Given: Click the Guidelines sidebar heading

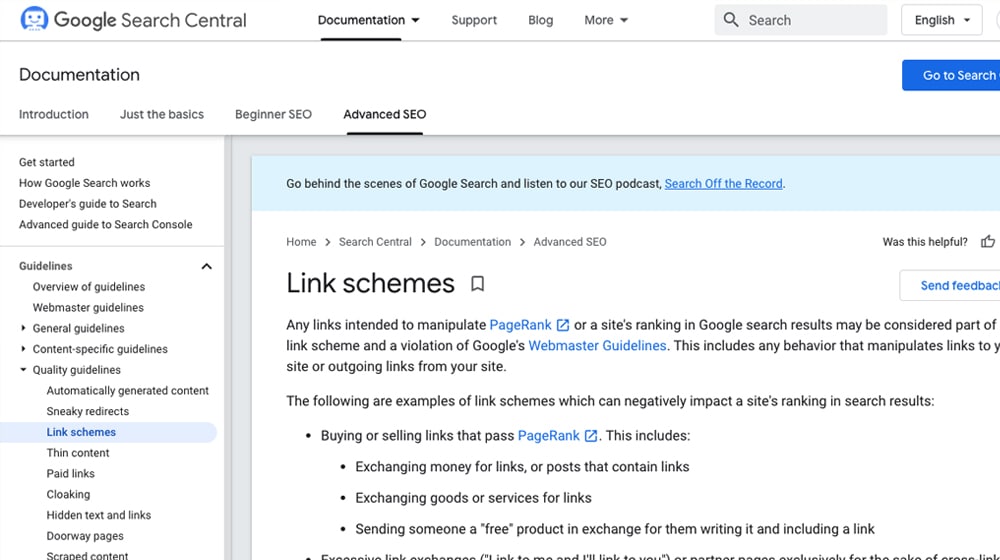Looking at the screenshot, I should (45, 266).
